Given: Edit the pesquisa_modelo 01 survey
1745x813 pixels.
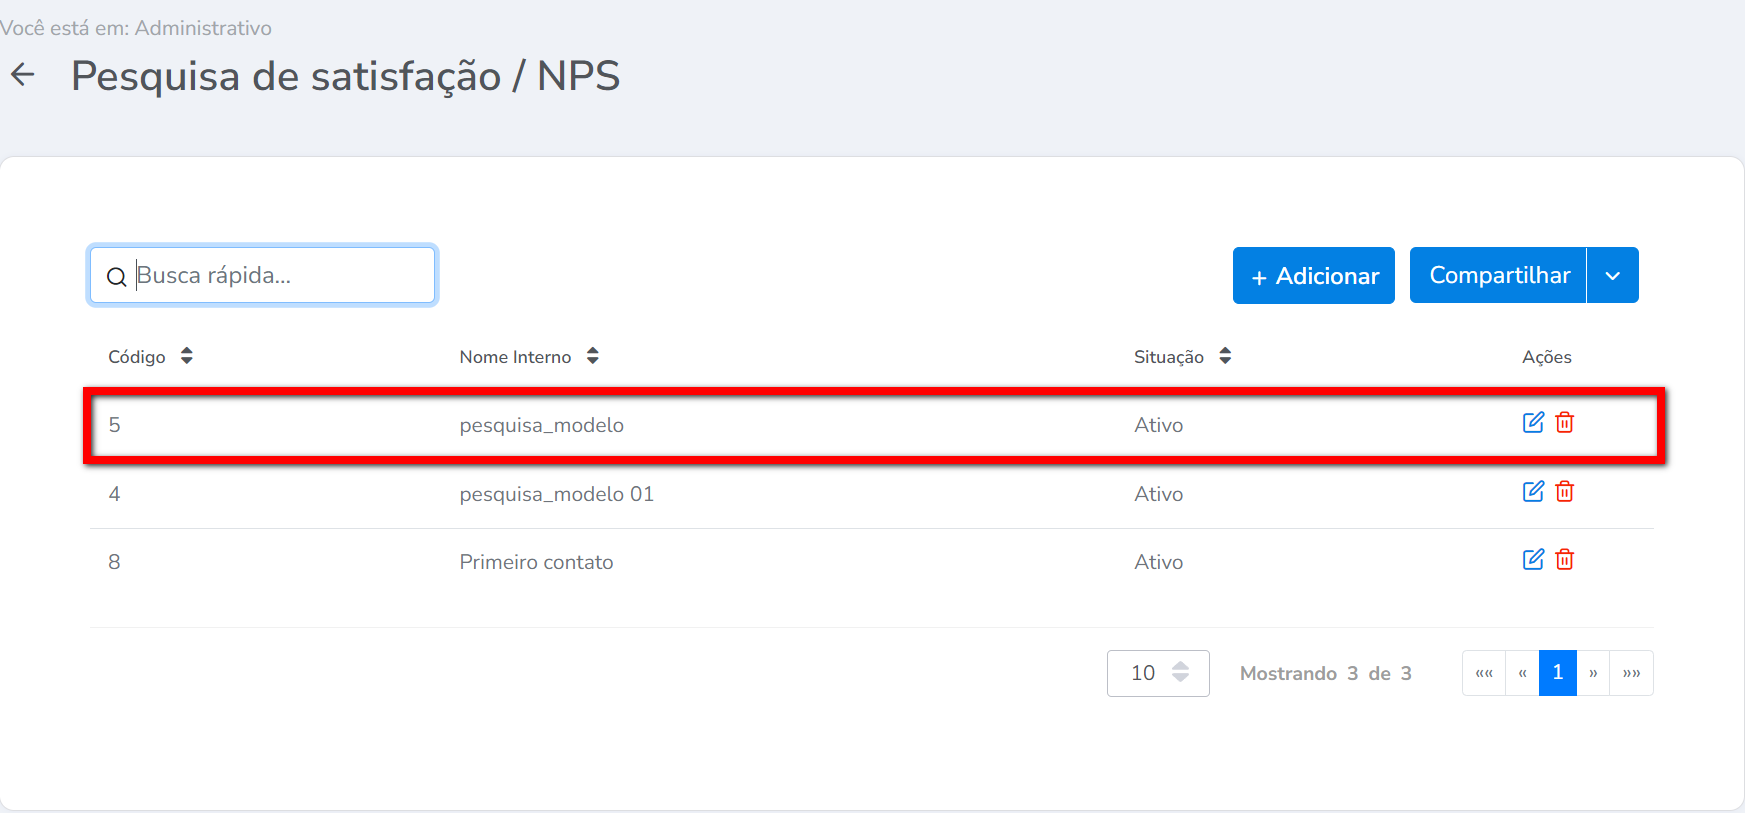Looking at the screenshot, I should point(1532,492).
